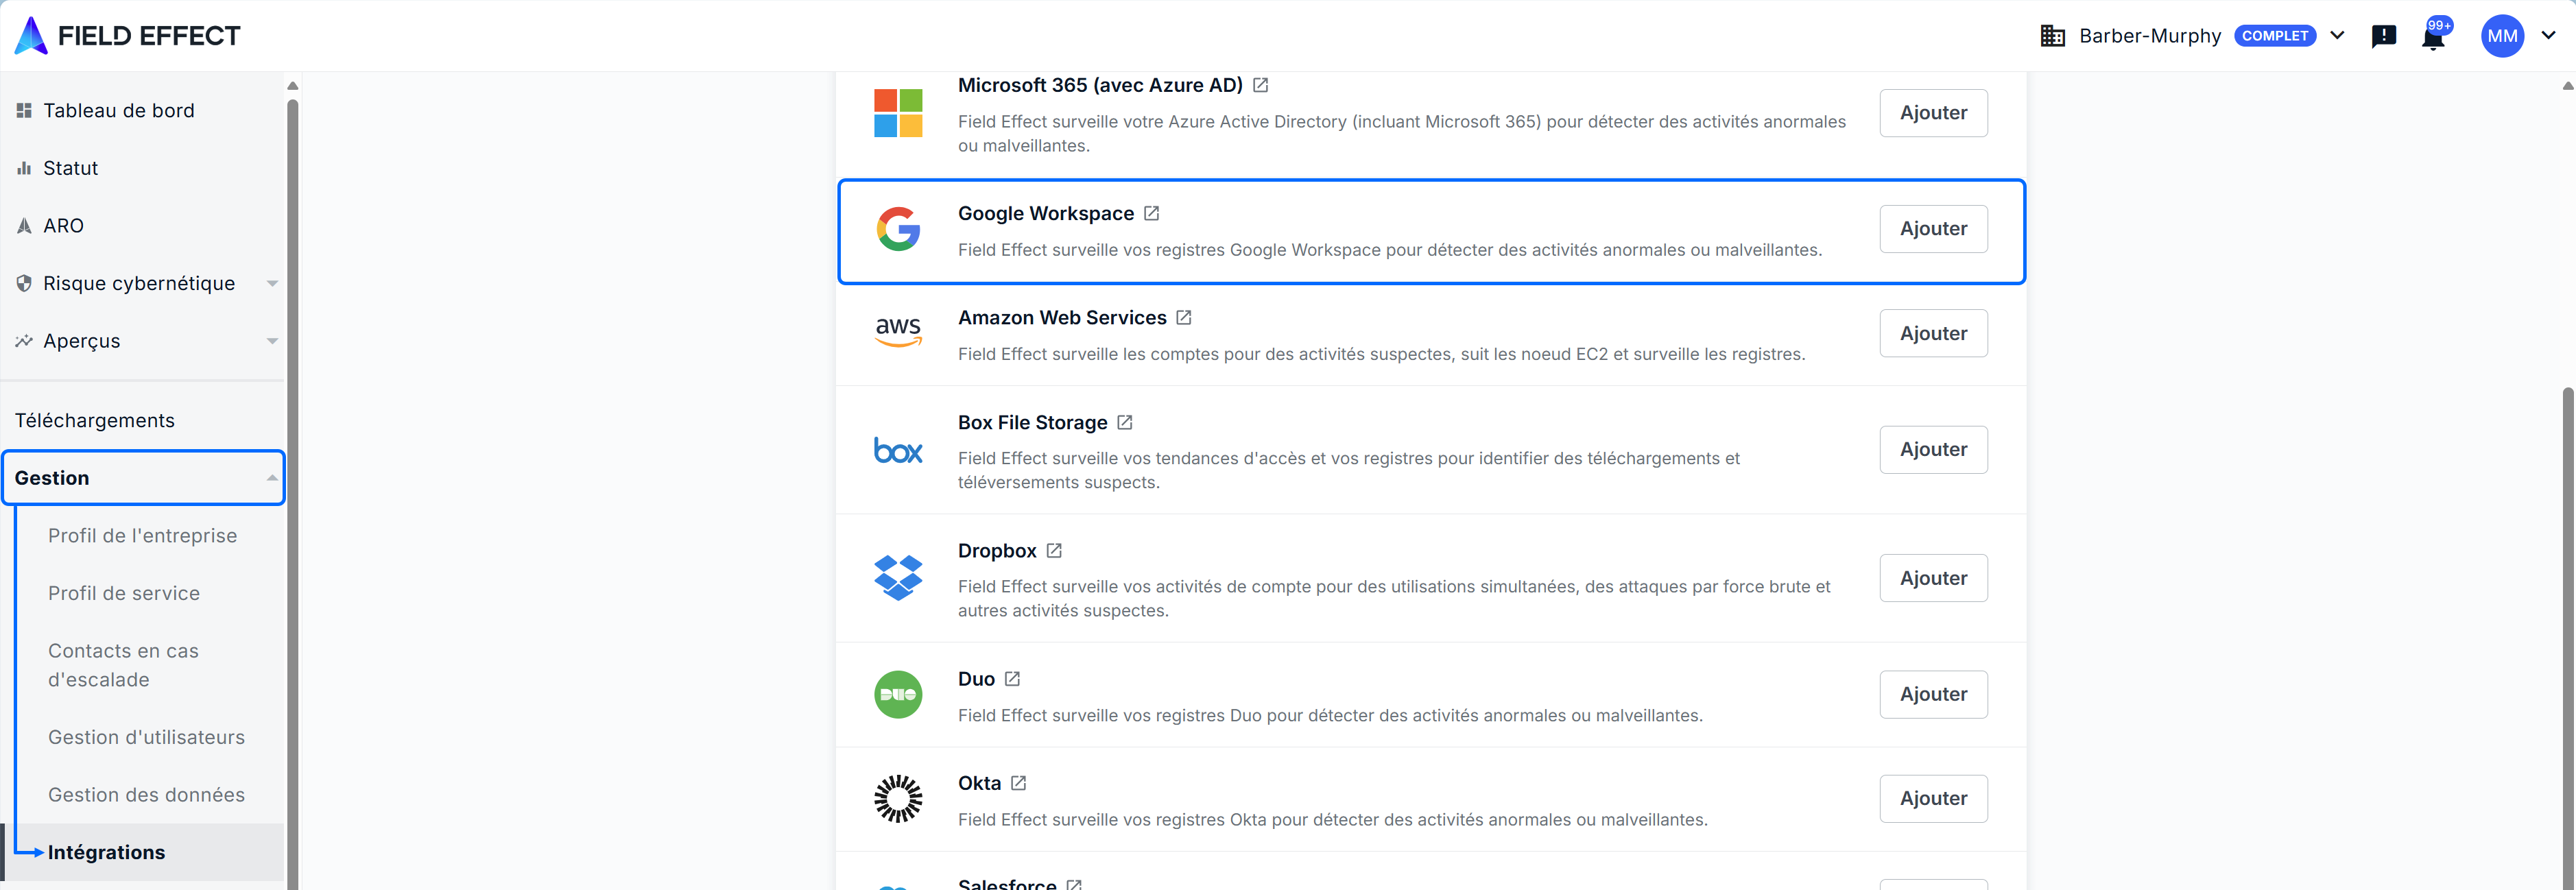Expand the Aperçus submenu

tap(271, 341)
